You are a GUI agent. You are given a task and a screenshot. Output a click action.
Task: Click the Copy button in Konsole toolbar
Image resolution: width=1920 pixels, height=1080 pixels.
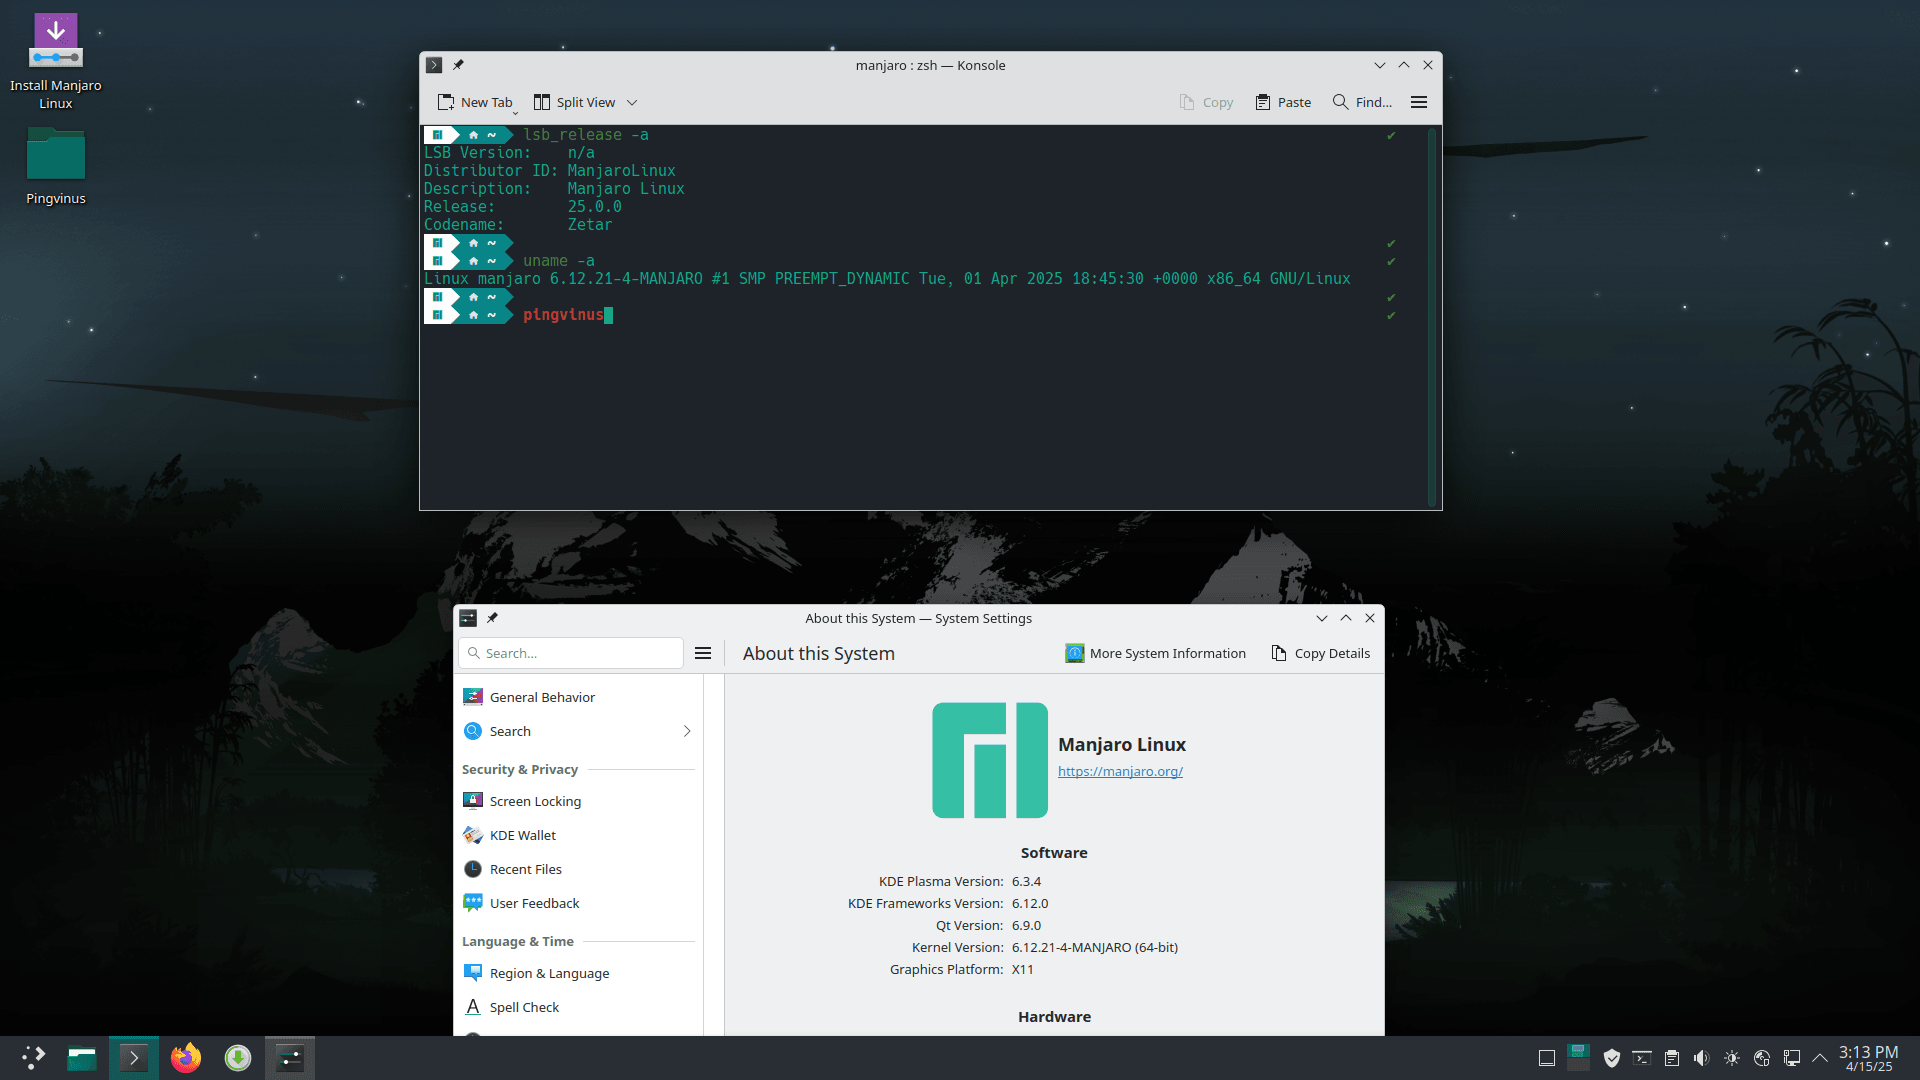(1206, 102)
